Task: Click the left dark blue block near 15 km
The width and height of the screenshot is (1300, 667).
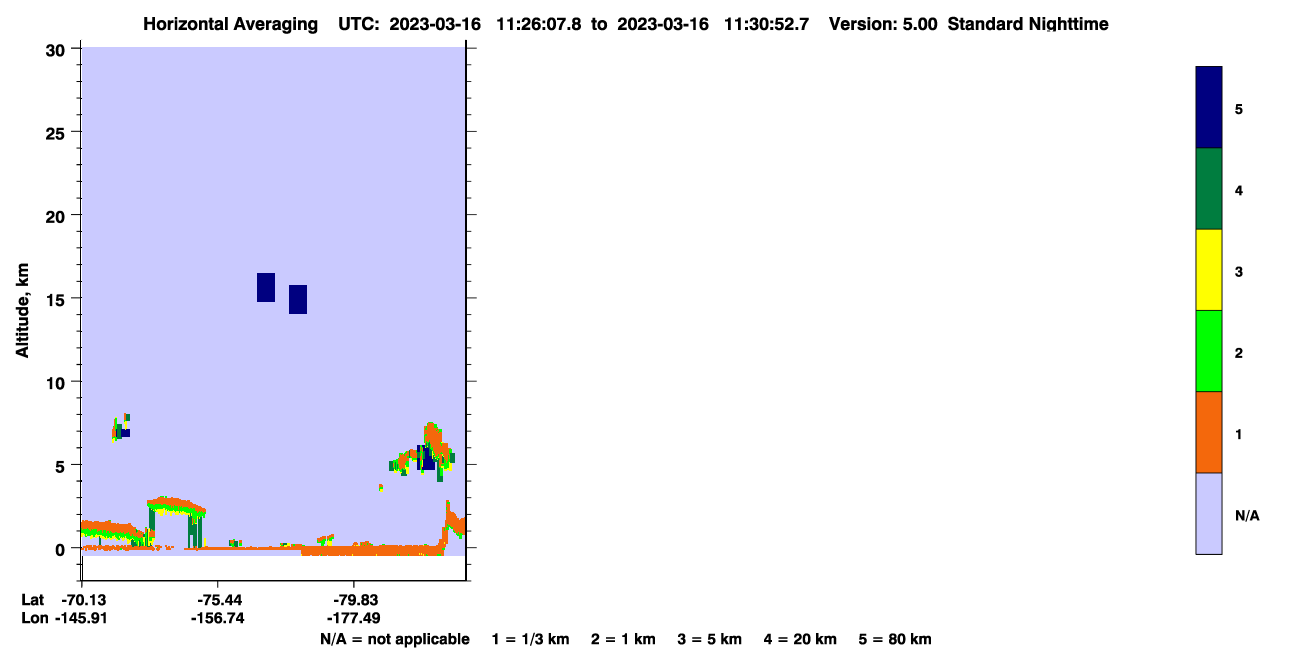Action: click(266, 287)
